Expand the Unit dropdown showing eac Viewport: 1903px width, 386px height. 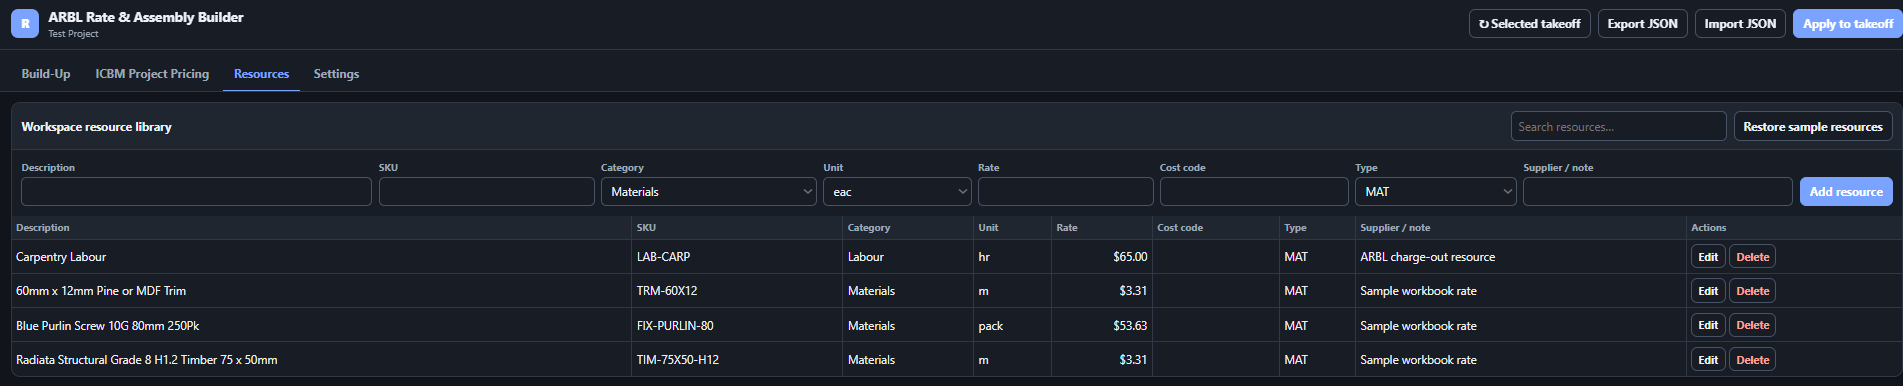897,192
